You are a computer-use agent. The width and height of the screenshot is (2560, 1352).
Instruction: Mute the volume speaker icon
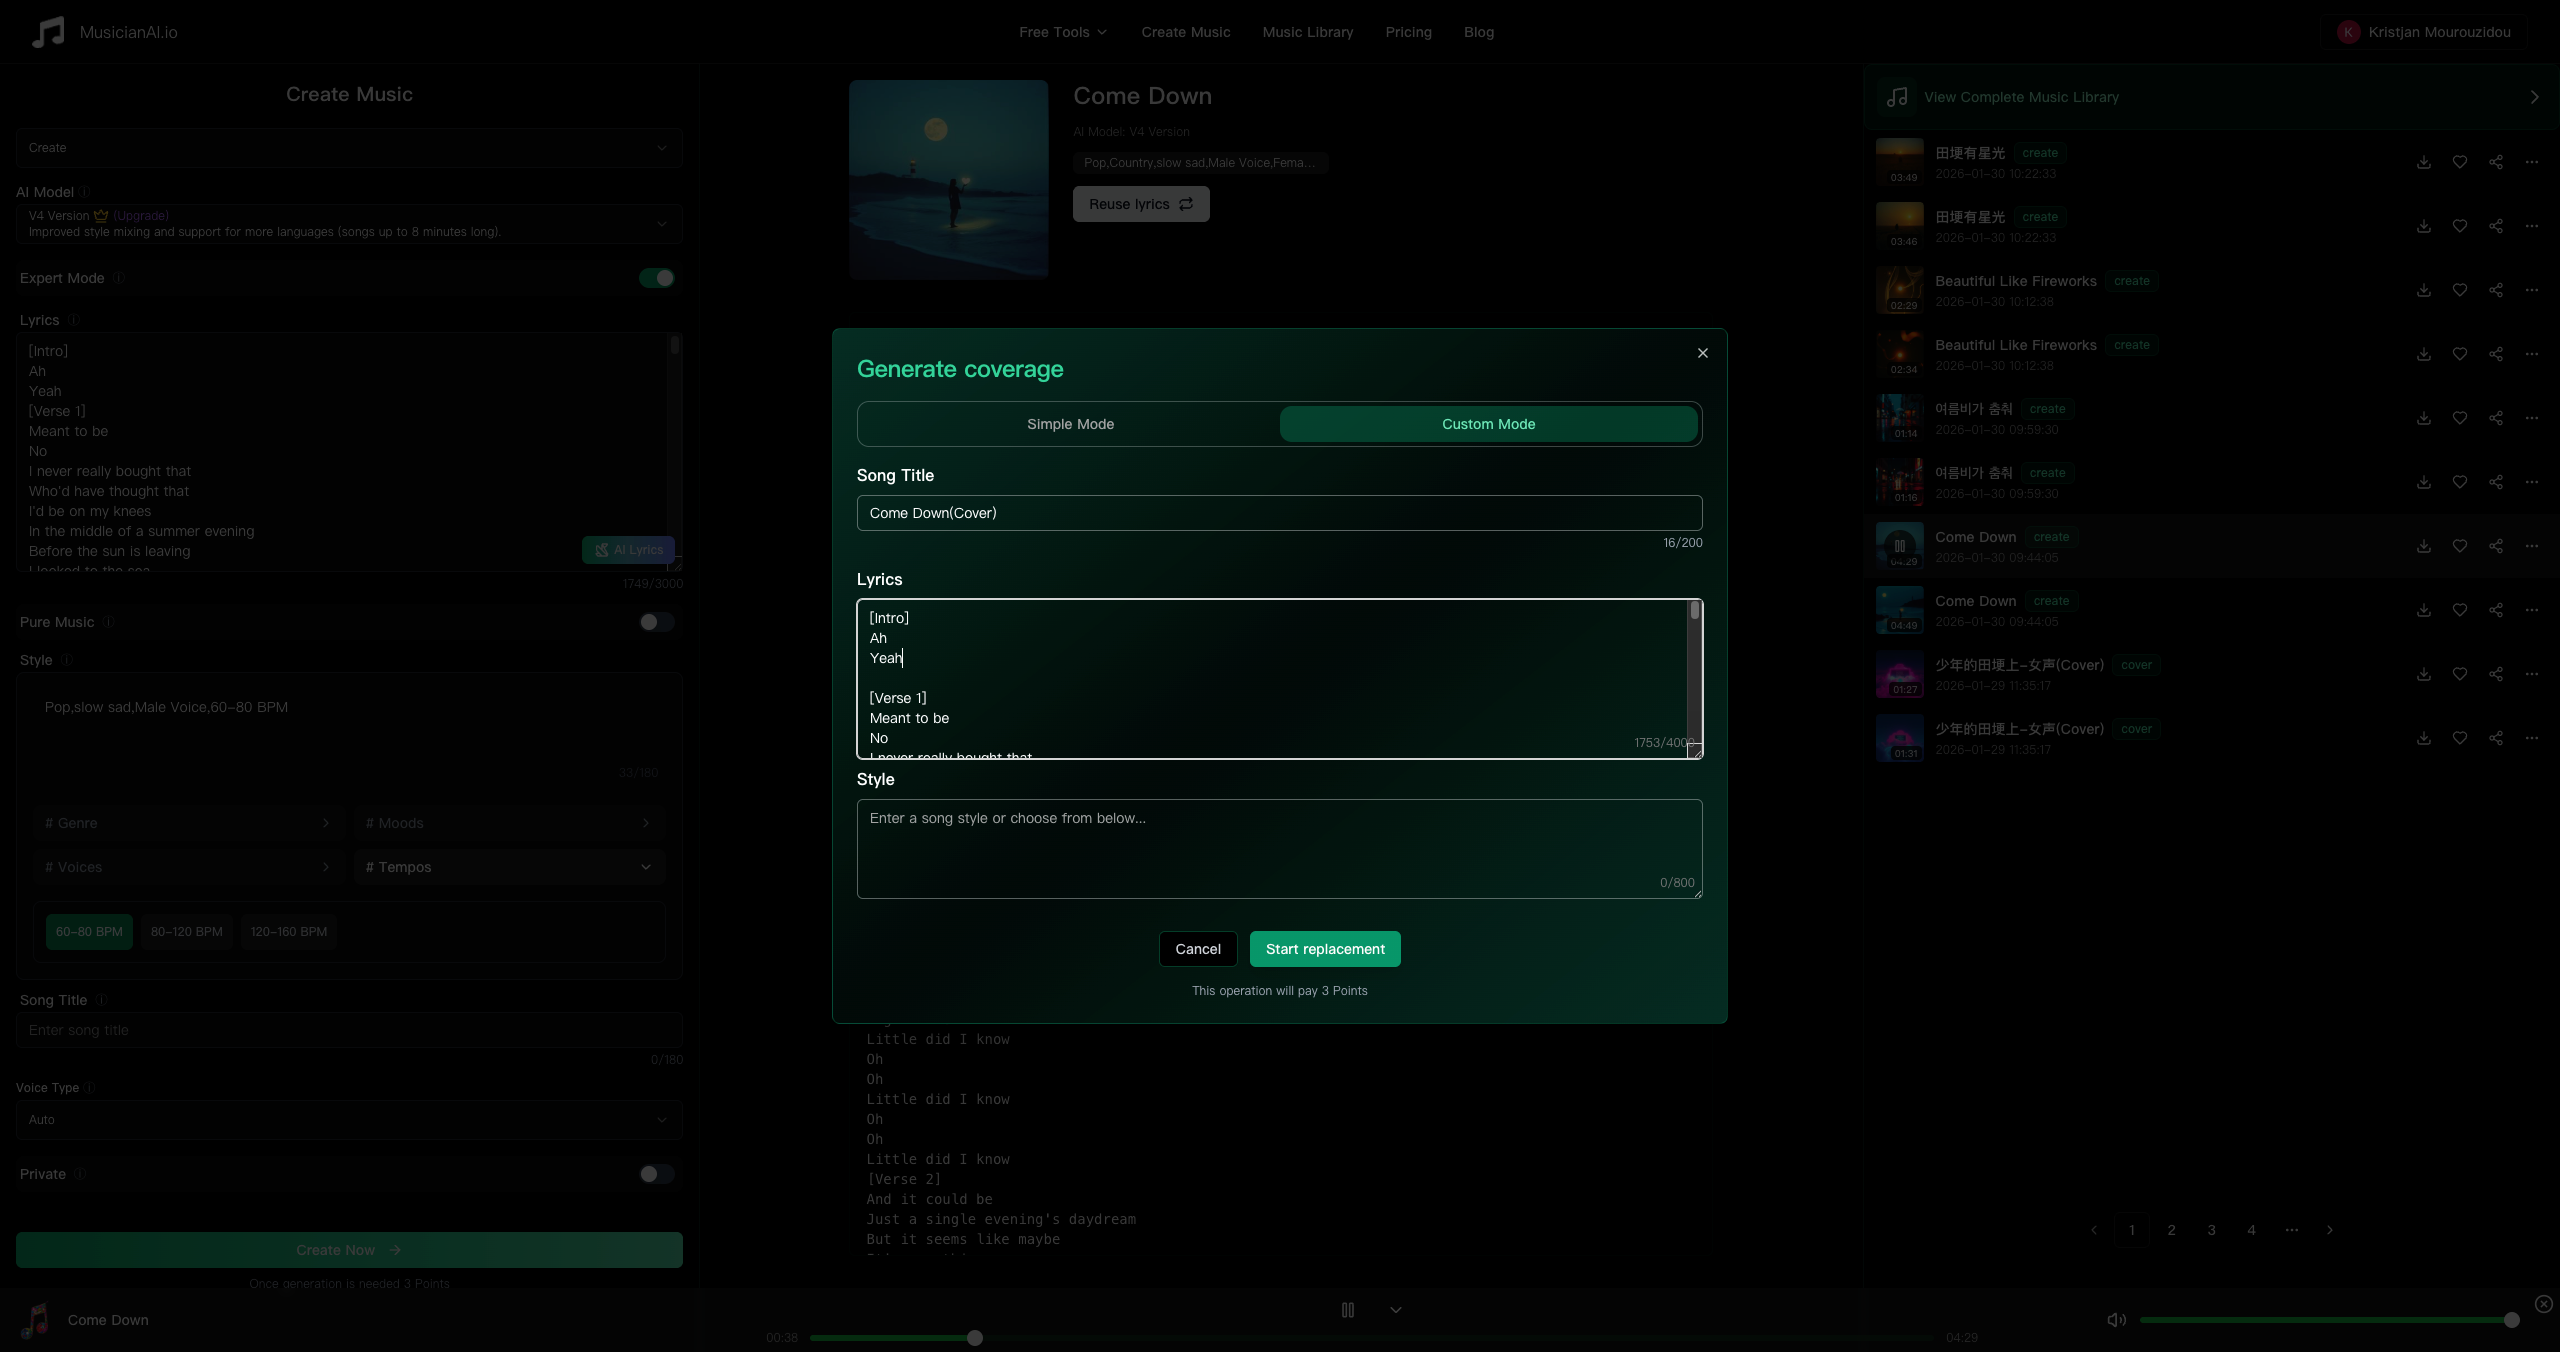pos(2116,1320)
